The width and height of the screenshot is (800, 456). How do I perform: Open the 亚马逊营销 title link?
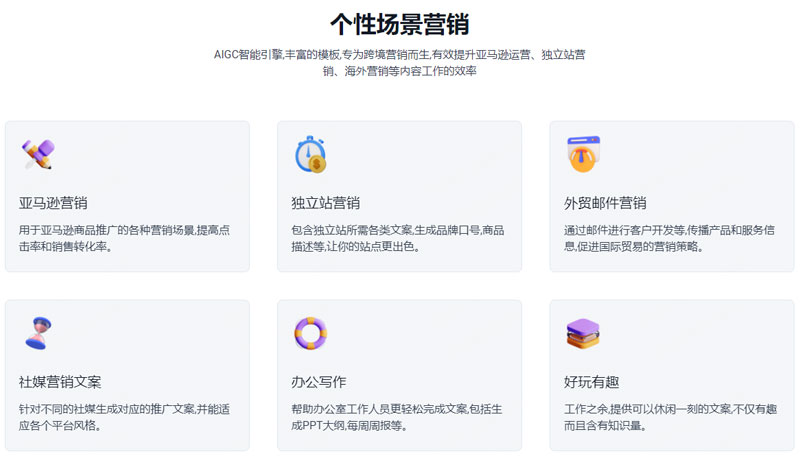pyautogui.click(x=53, y=203)
